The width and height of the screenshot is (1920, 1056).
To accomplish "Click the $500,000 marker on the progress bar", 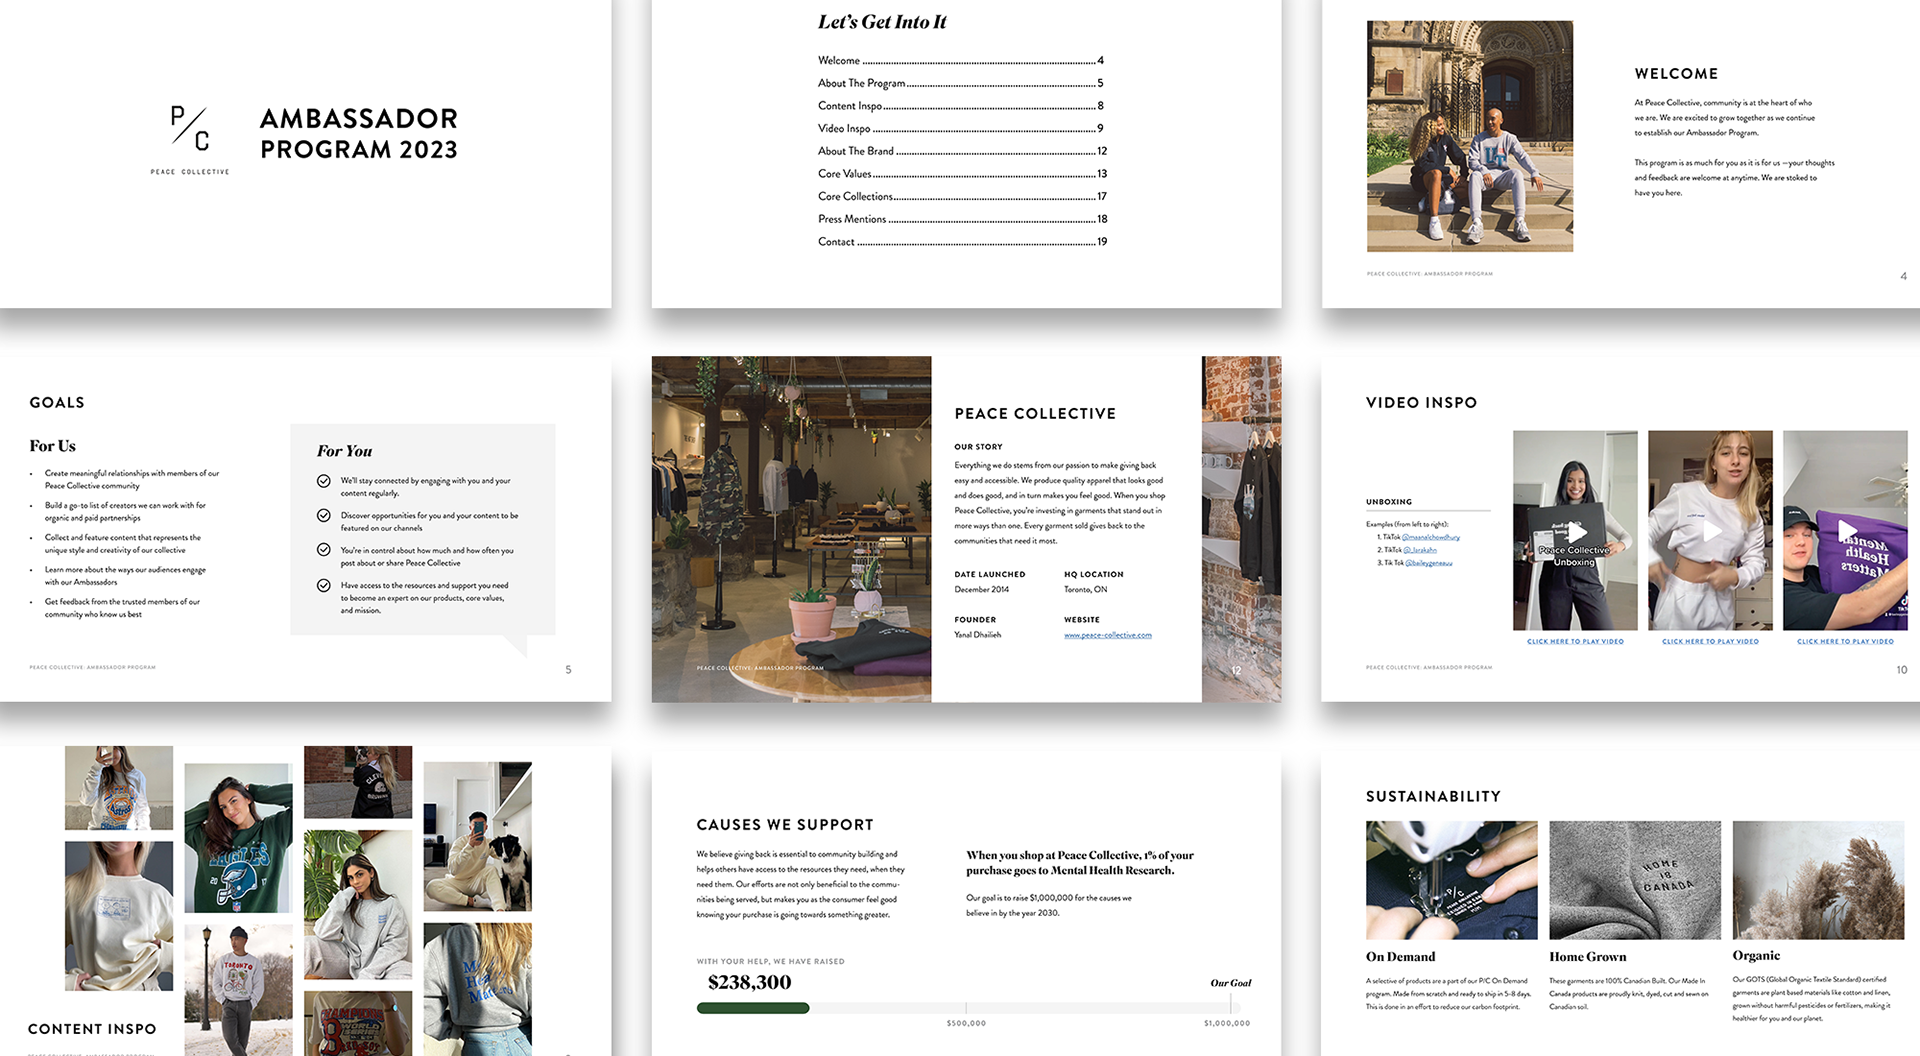I will [x=966, y=1023].
